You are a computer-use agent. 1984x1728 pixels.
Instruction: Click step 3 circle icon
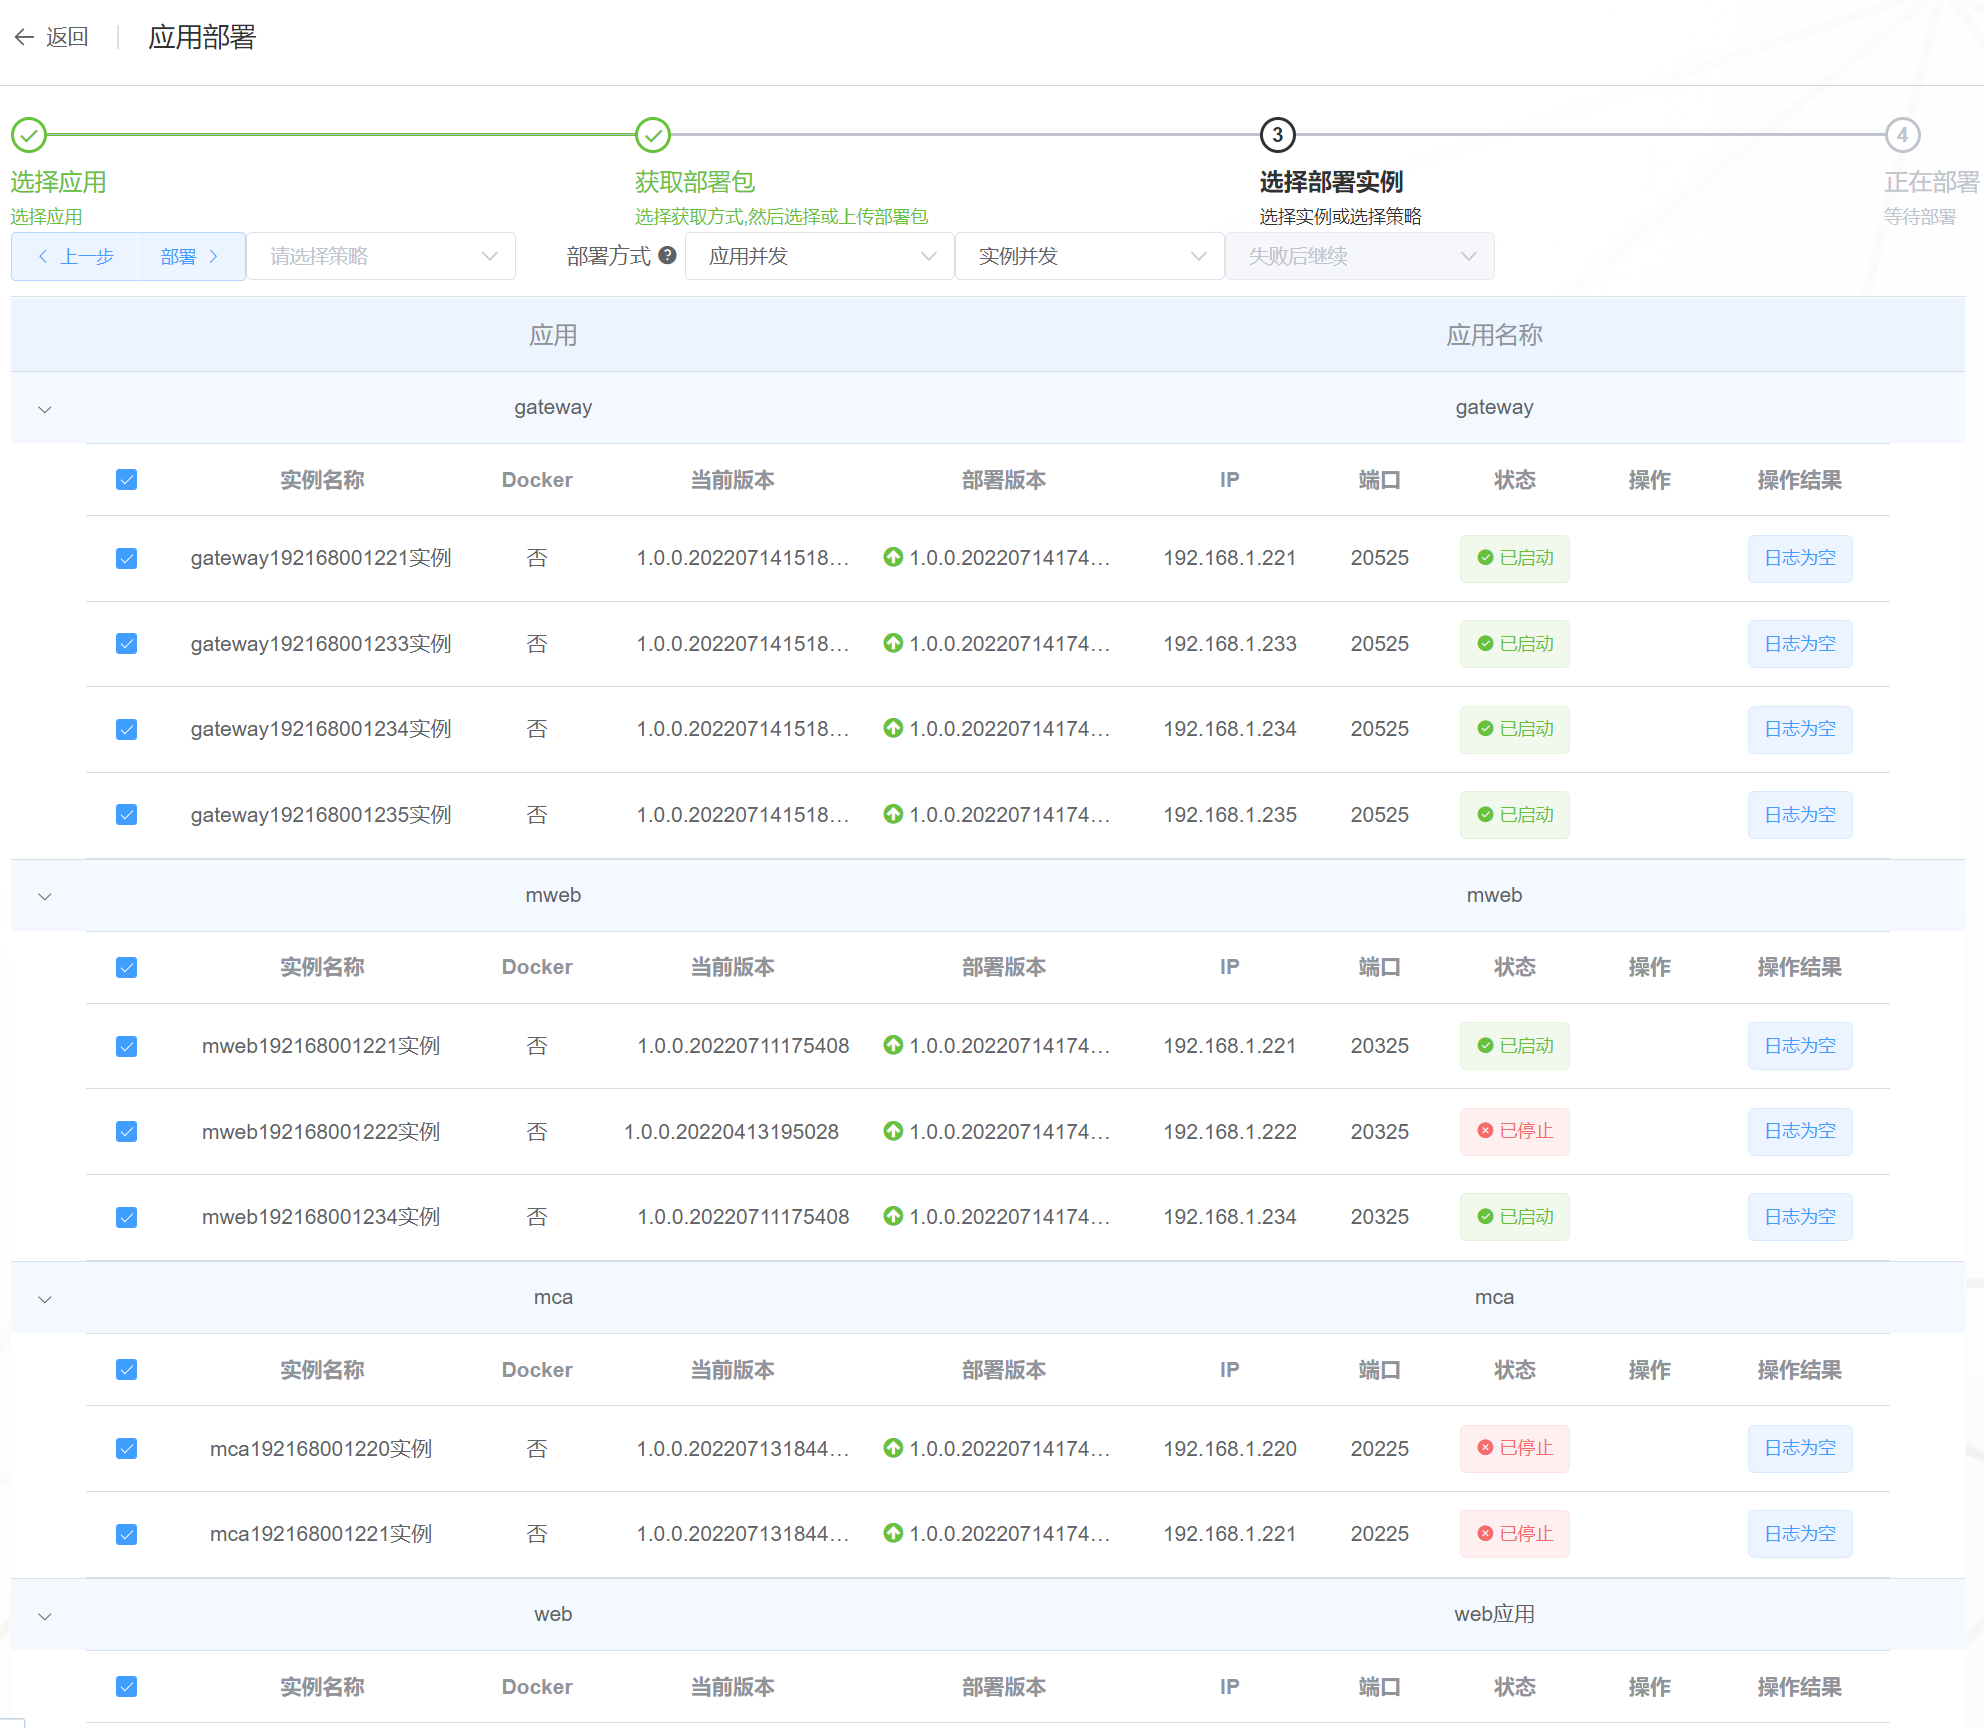[1277, 135]
